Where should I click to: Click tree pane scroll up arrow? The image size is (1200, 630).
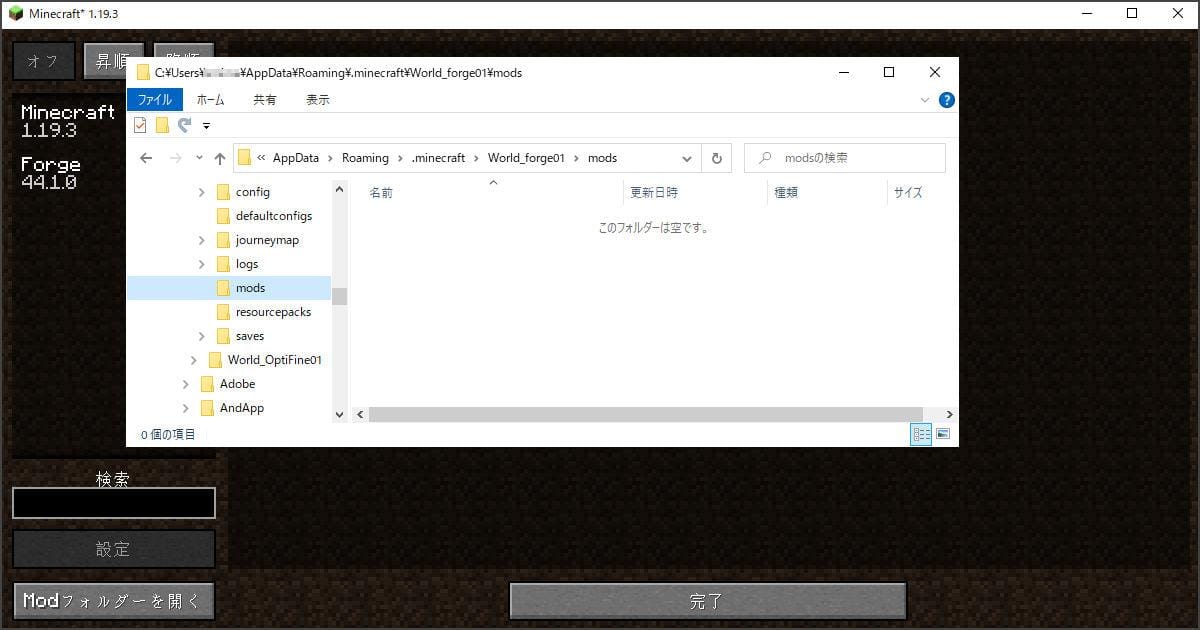click(339, 189)
